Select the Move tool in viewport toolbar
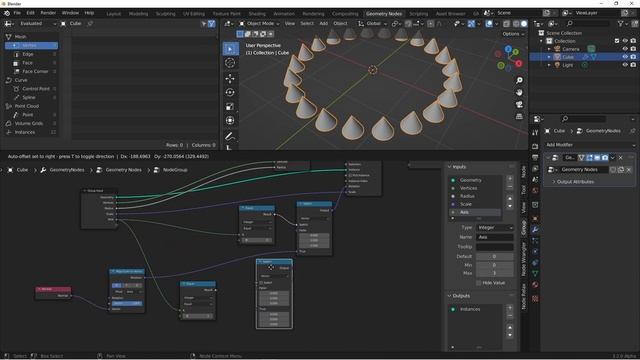This screenshot has width=640, height=360. 230,78
